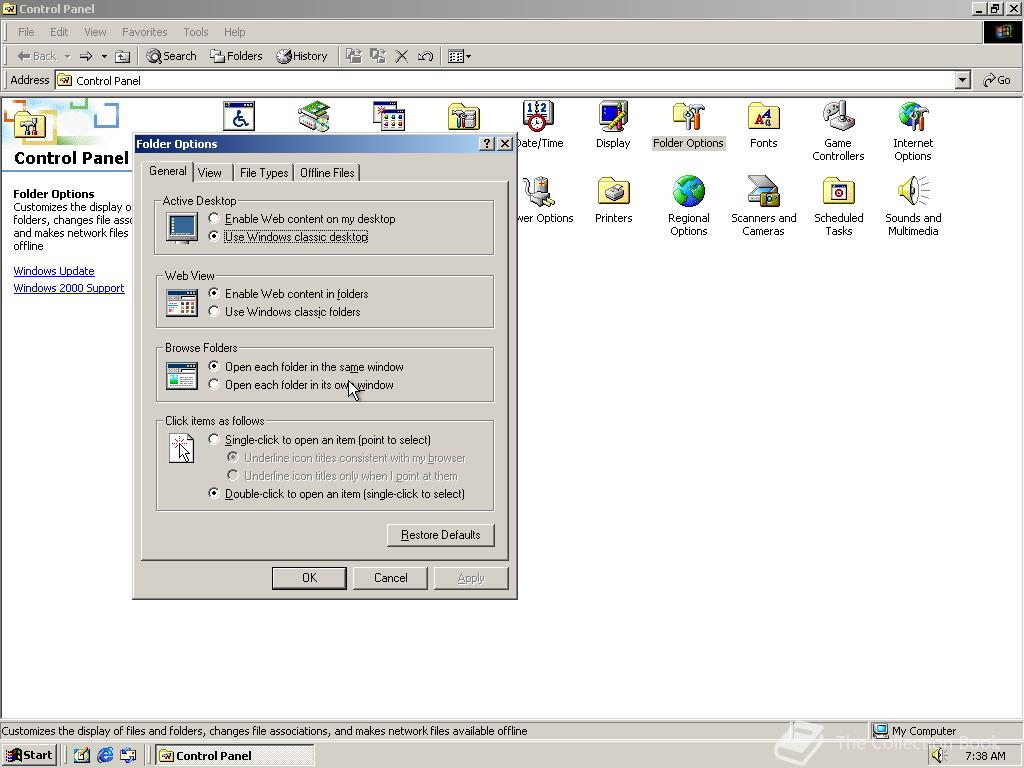Click the Undo toolbar icon

pyautogui.click(x=425, y=56)
